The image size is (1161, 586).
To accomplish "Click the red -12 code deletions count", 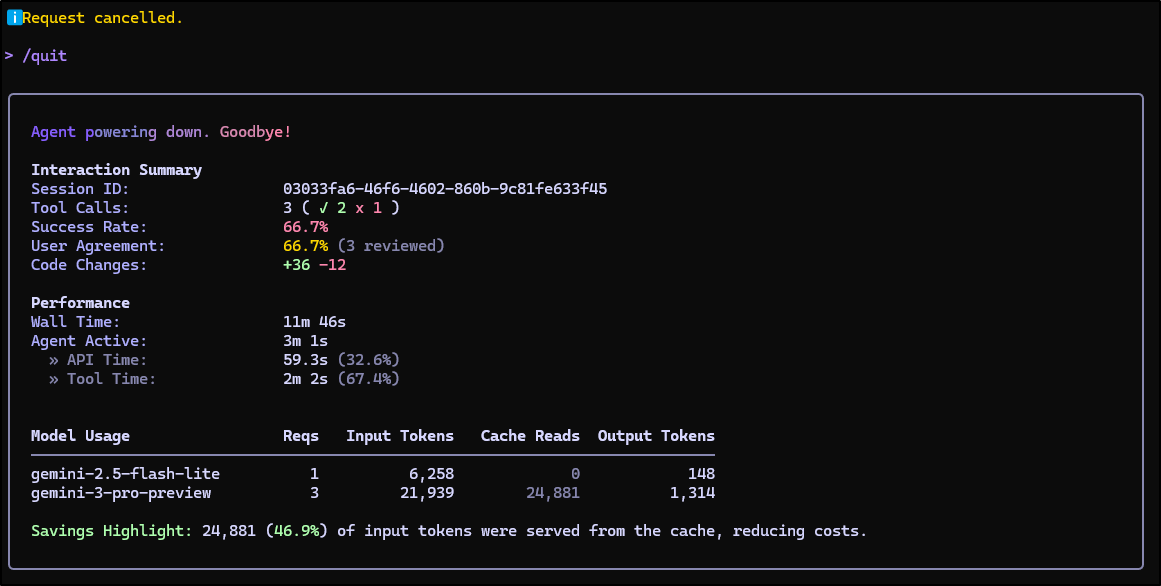I will click(x=332, y=265).
